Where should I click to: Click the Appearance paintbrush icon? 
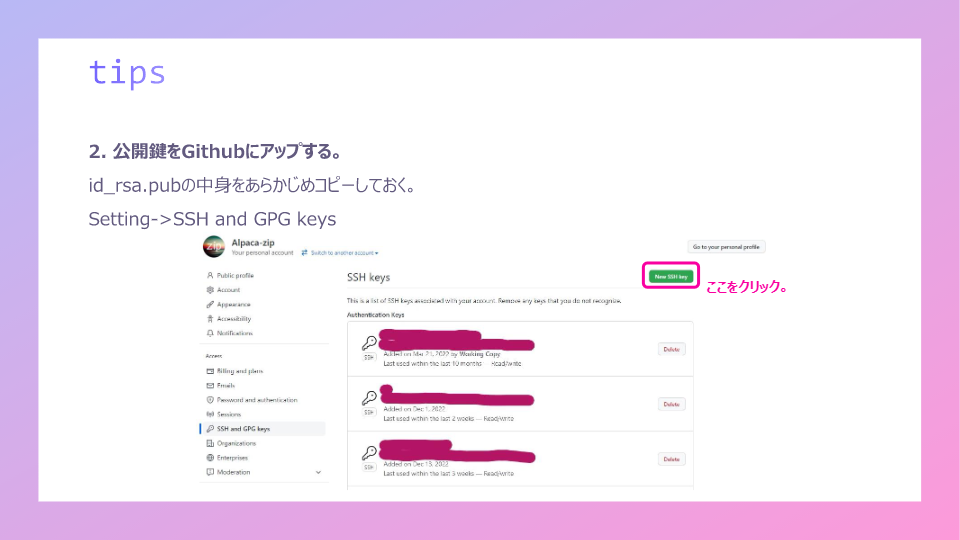[x=210, y=304]
